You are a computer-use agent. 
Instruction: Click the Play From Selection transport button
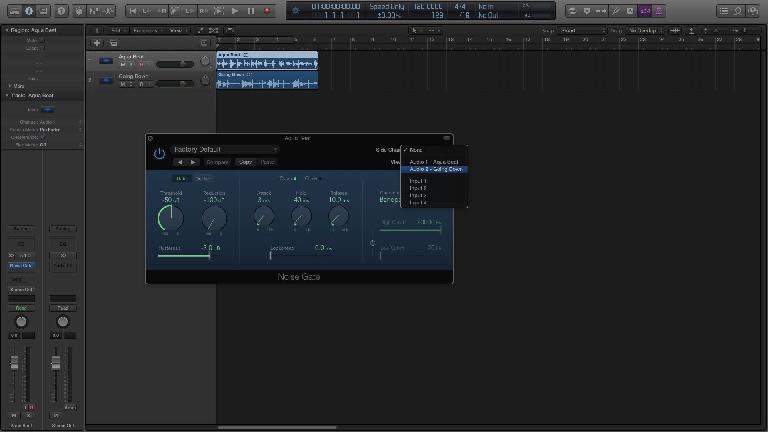coord(219,11)
